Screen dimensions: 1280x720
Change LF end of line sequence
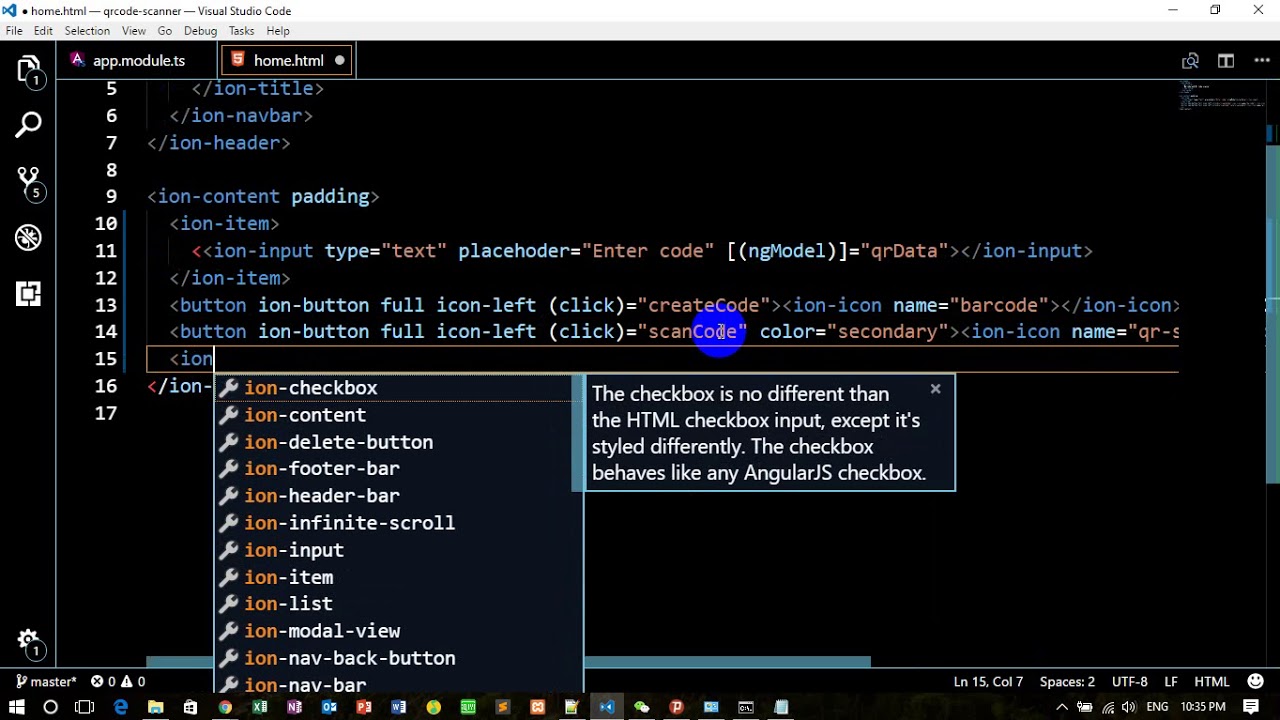pos(1171,681)
